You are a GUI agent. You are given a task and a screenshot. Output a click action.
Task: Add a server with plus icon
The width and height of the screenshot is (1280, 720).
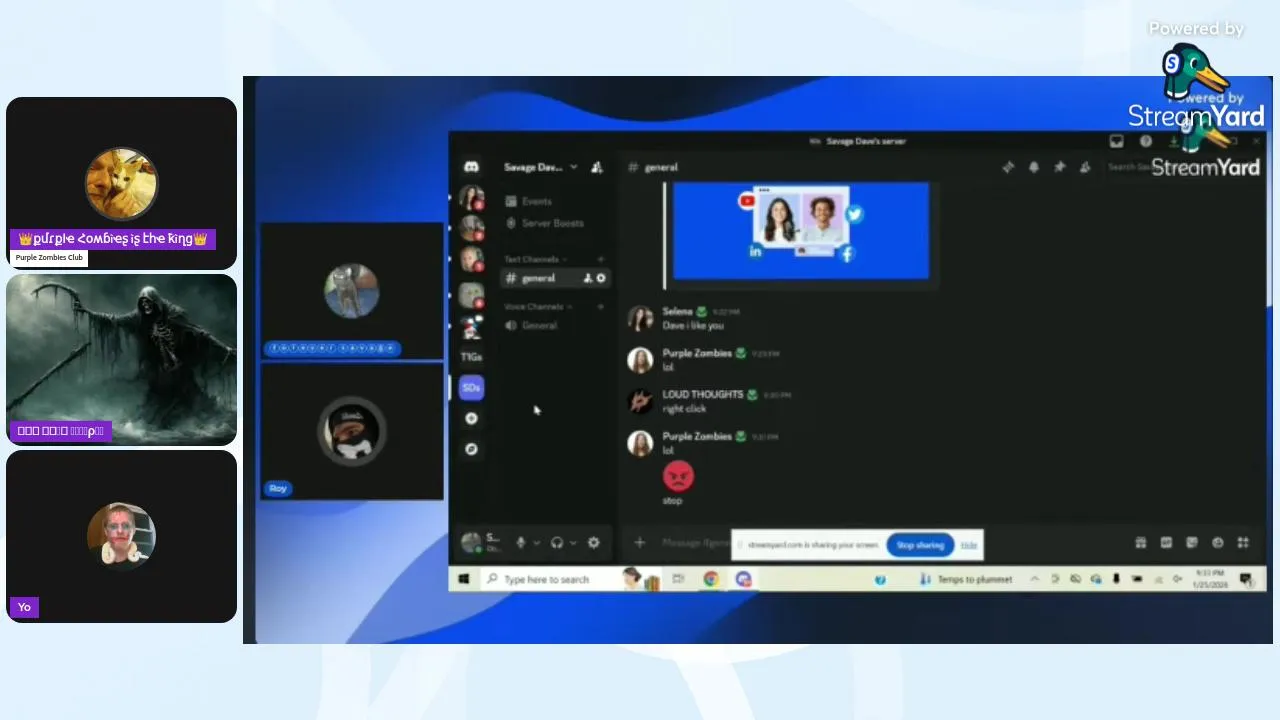pos(471,419)
